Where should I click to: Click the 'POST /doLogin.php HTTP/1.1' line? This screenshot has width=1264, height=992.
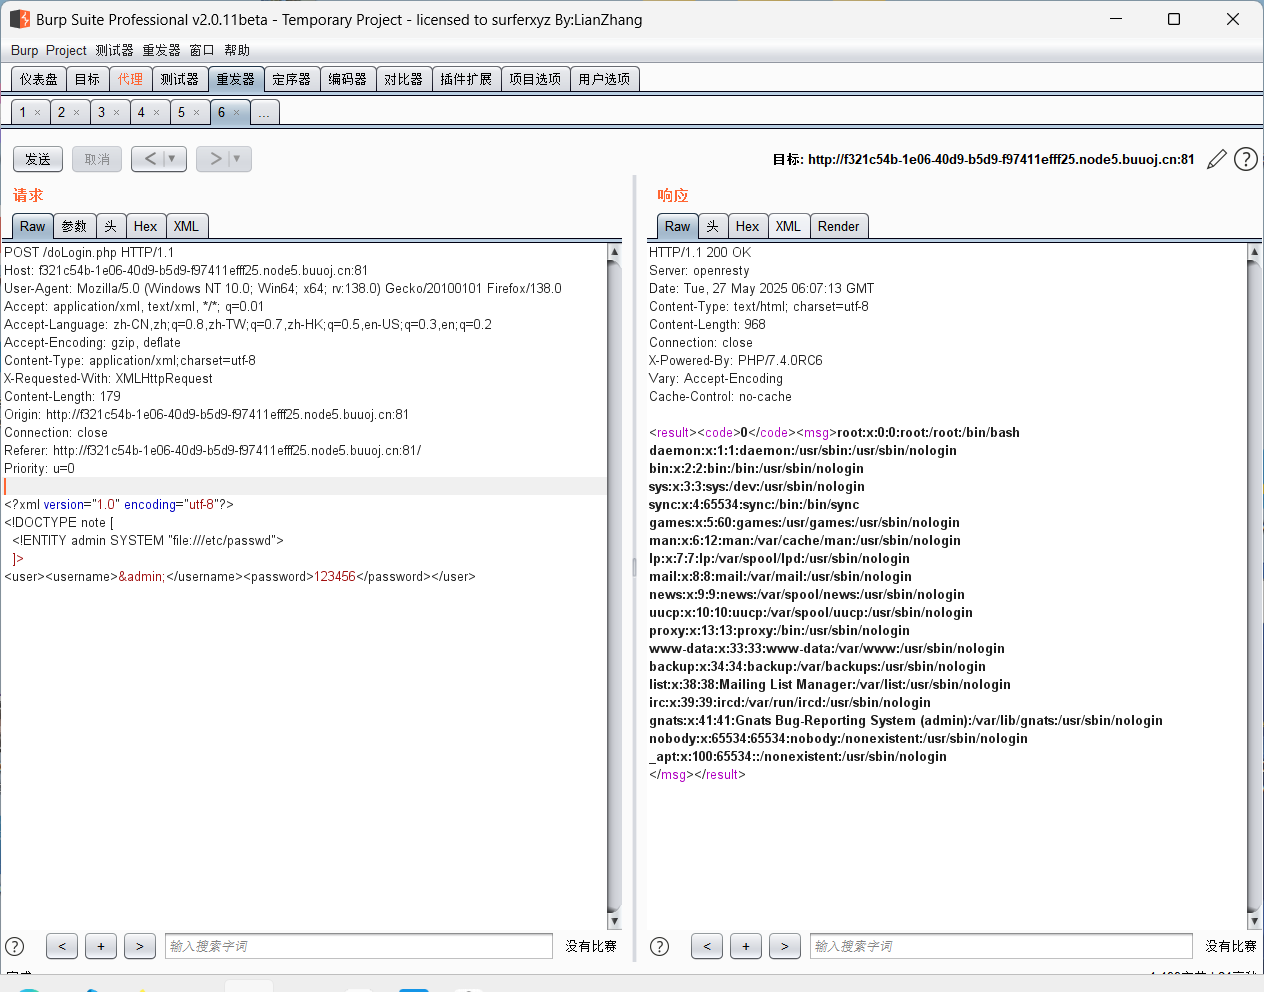89,253
